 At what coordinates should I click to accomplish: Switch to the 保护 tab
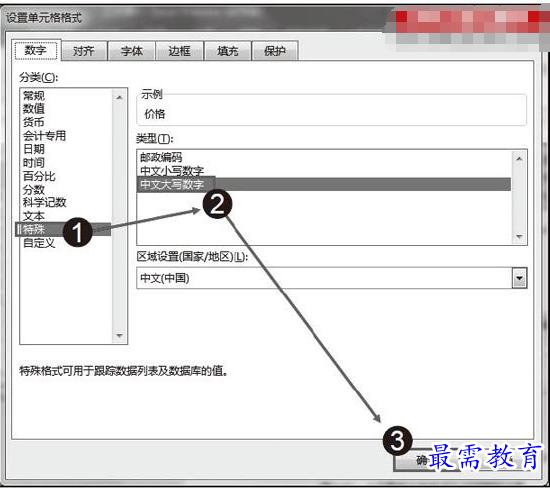tap(275, 51)
